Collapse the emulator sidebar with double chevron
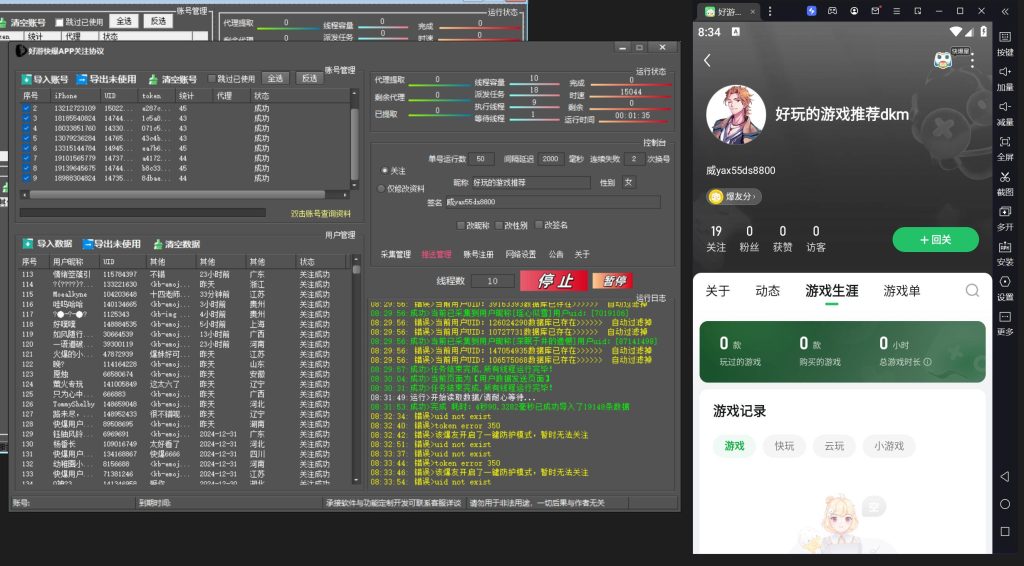The height and width of the screenshot is (566, 1024). 1005,11
